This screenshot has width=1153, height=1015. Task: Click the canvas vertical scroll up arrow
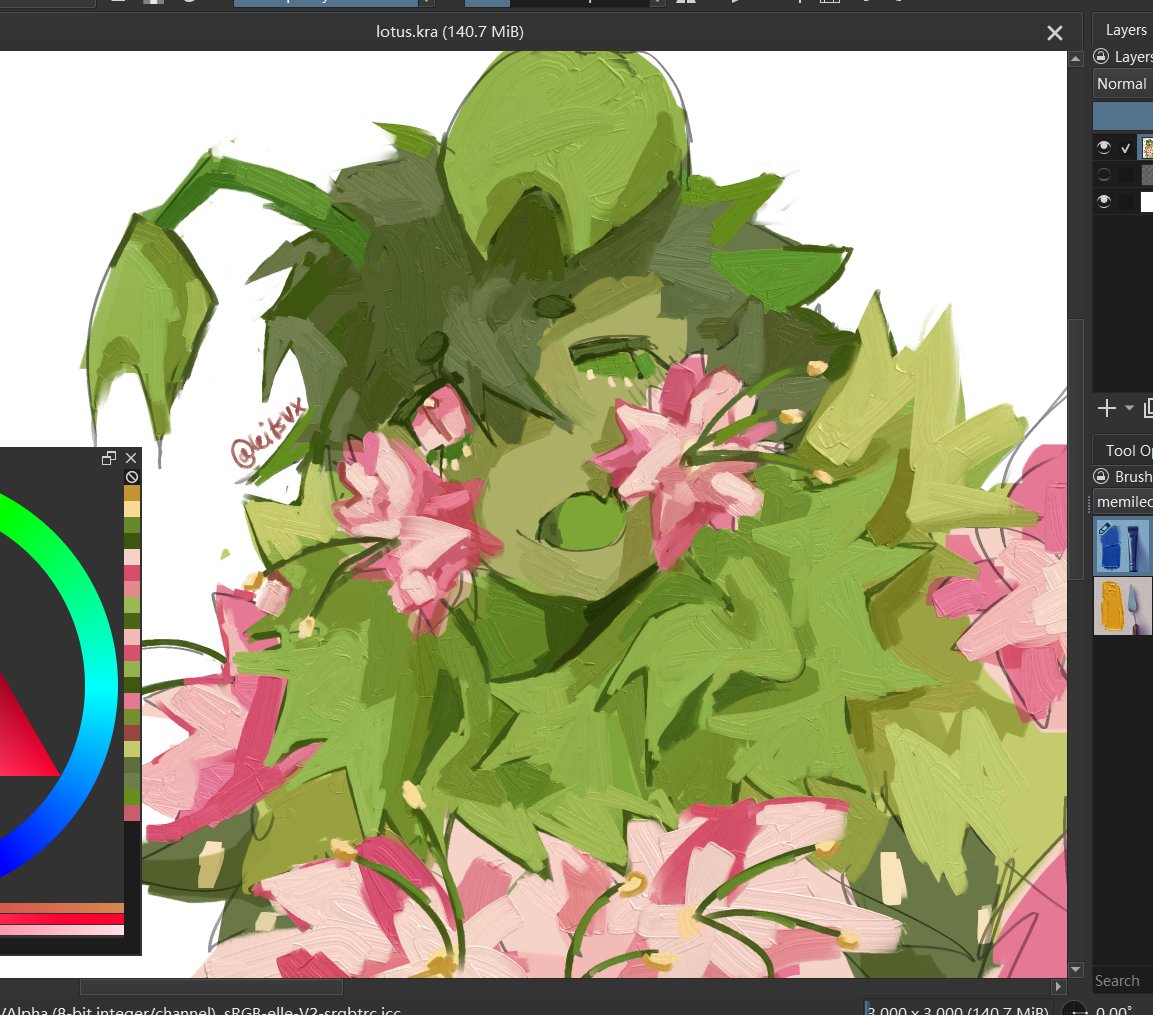click(1076, 58)
